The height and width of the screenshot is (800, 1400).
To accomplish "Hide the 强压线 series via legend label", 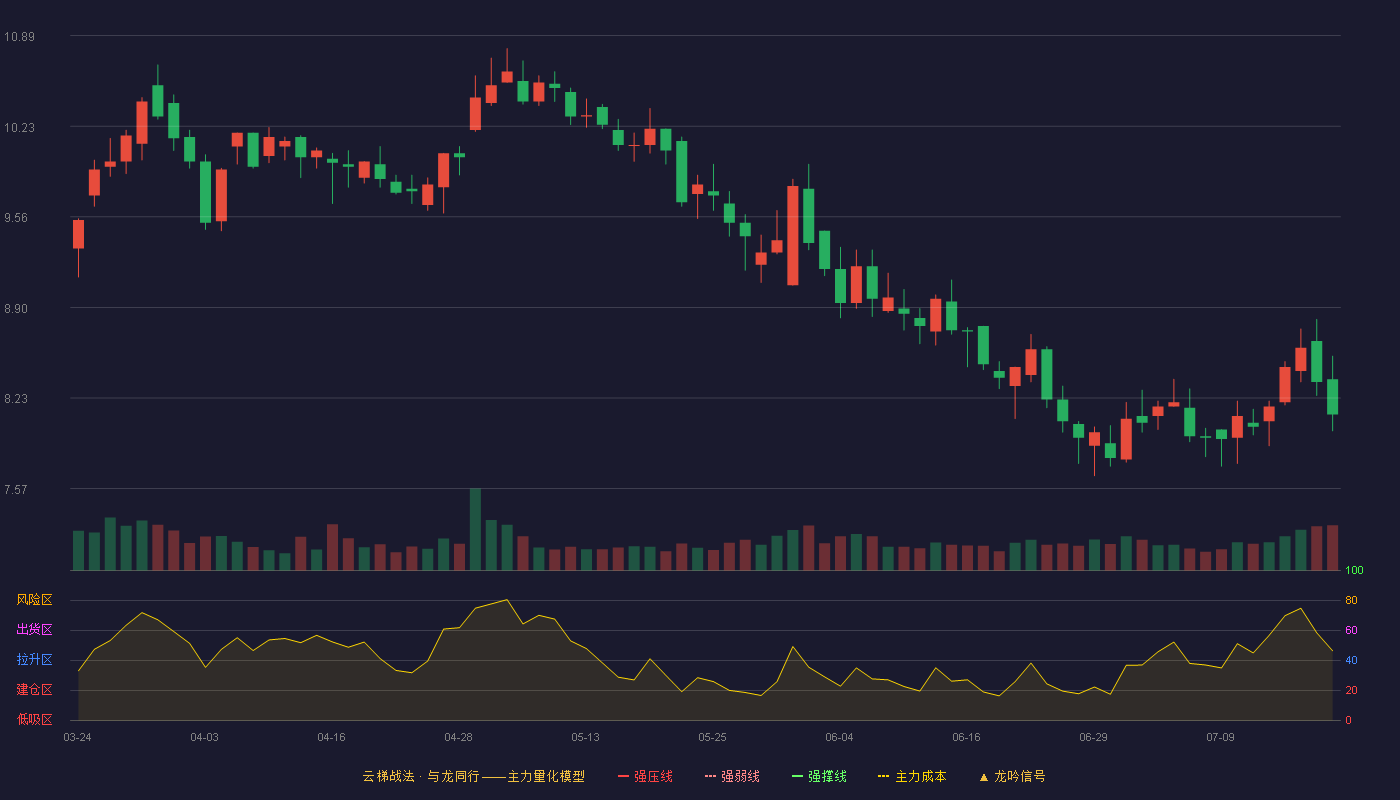I will (653, 776).
